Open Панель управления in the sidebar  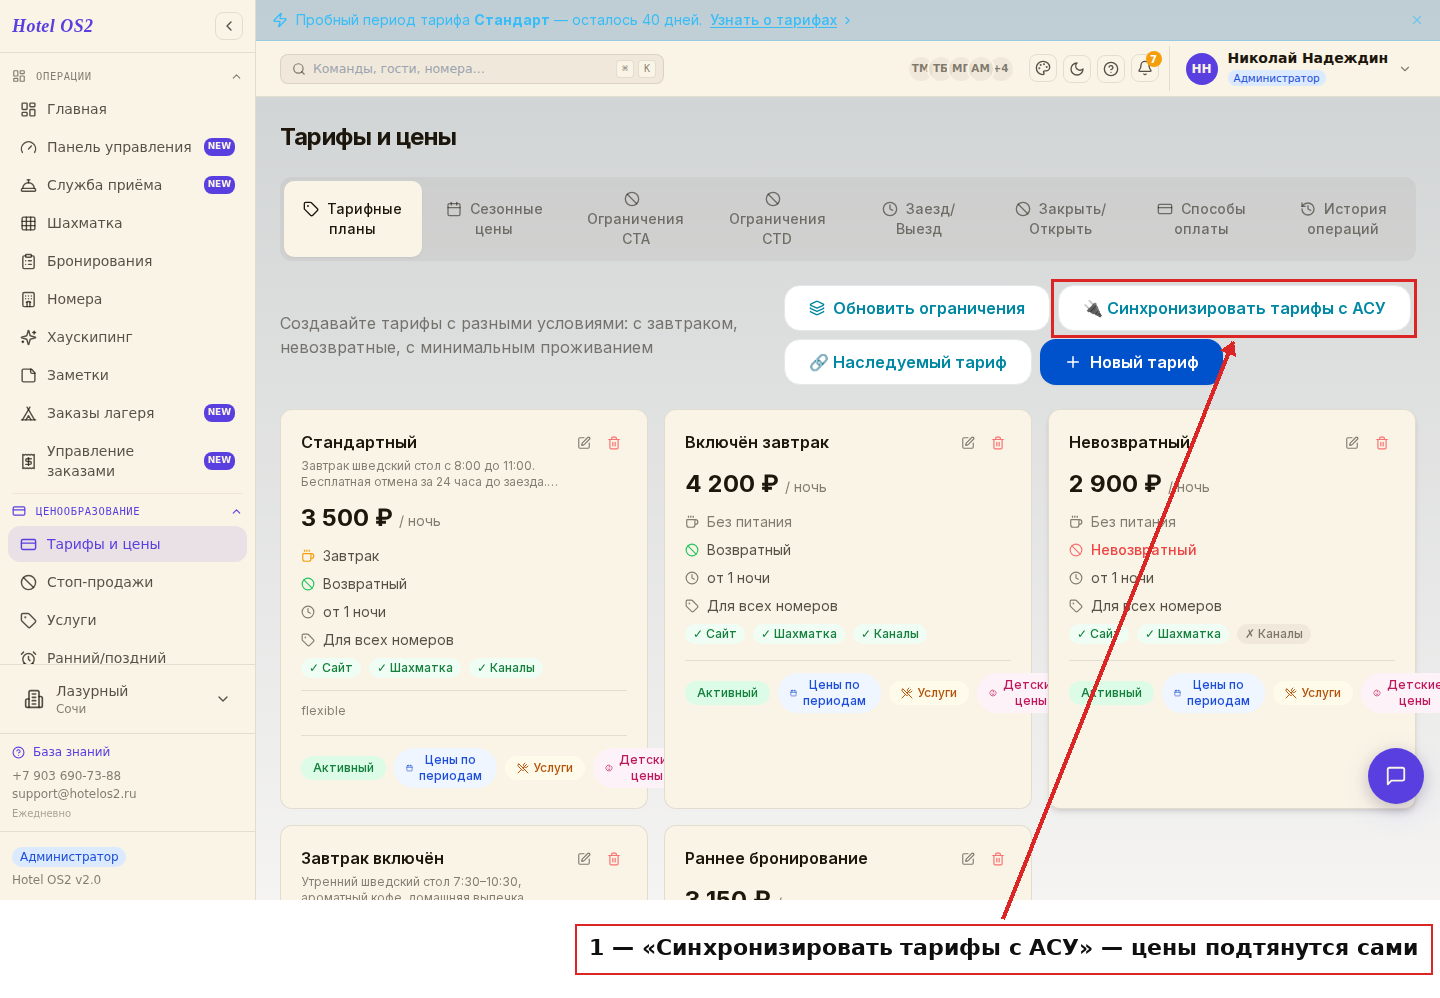(x=127, y=147)
